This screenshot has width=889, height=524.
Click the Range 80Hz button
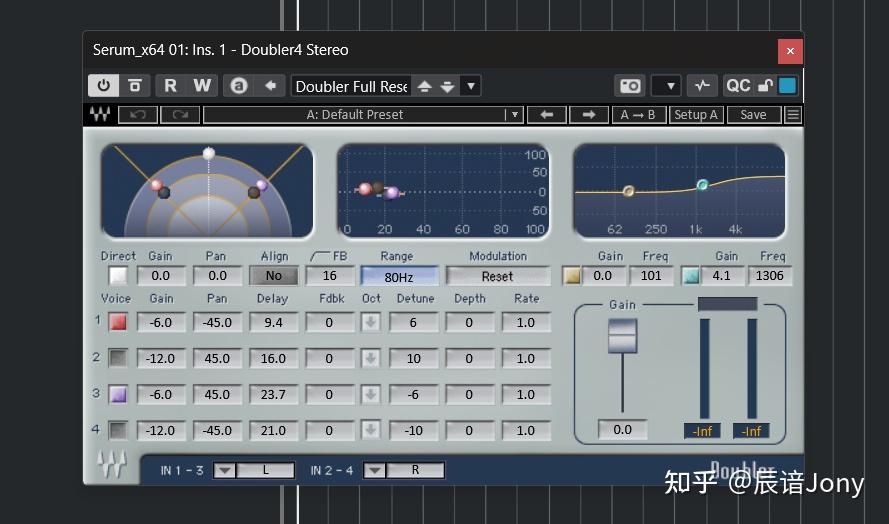coord(399,276)
